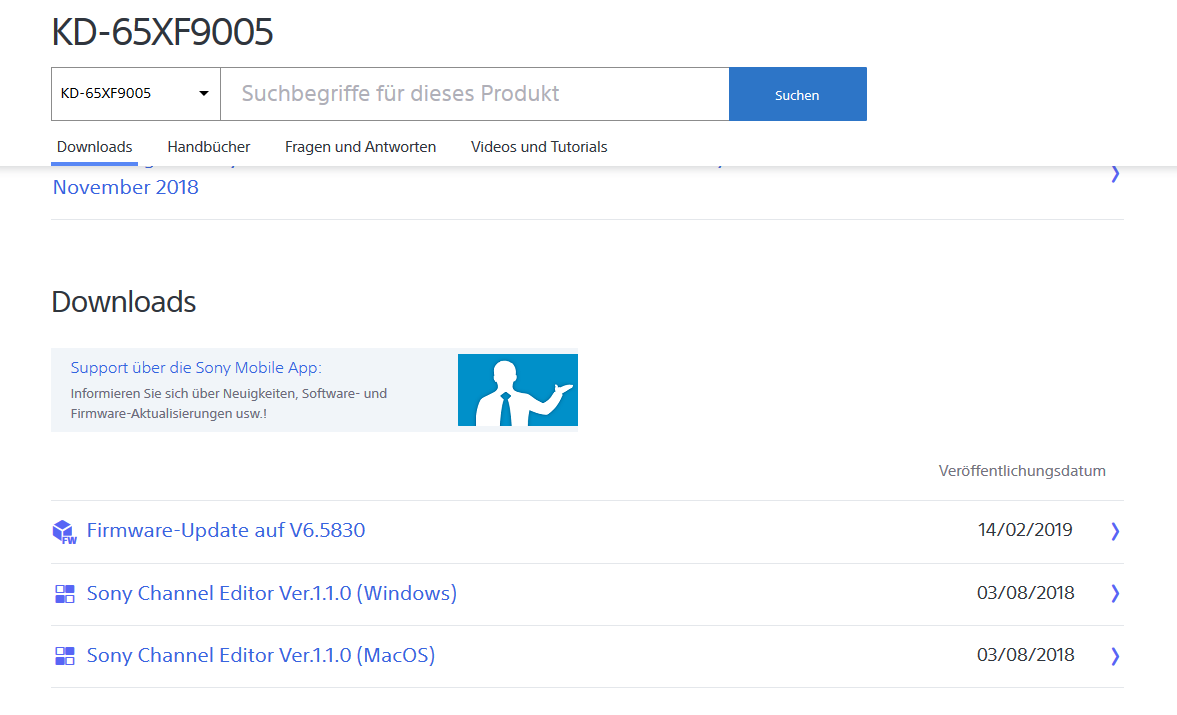The width and height of the screenshot is (1177, 715).
Task: Open Support über die Sony Mobile App link
Action: tap(196, 368)
